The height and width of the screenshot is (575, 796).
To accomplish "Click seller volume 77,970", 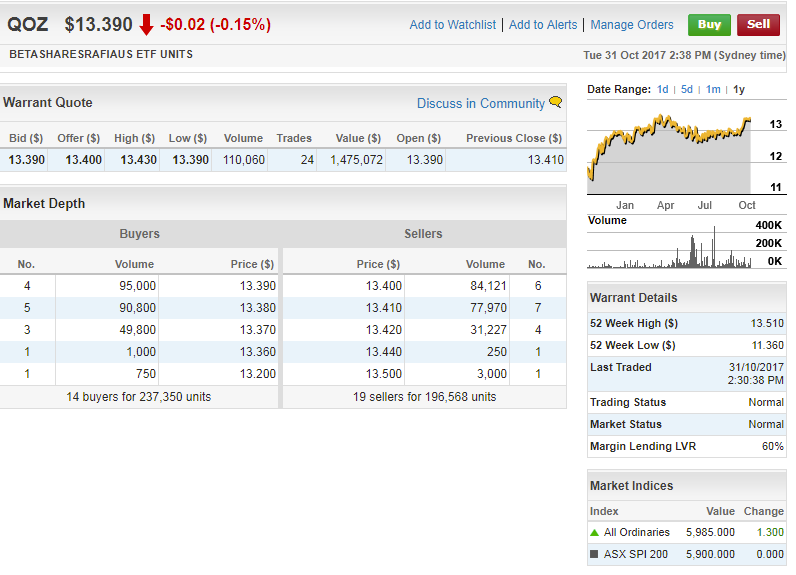I will click(488, 308).
